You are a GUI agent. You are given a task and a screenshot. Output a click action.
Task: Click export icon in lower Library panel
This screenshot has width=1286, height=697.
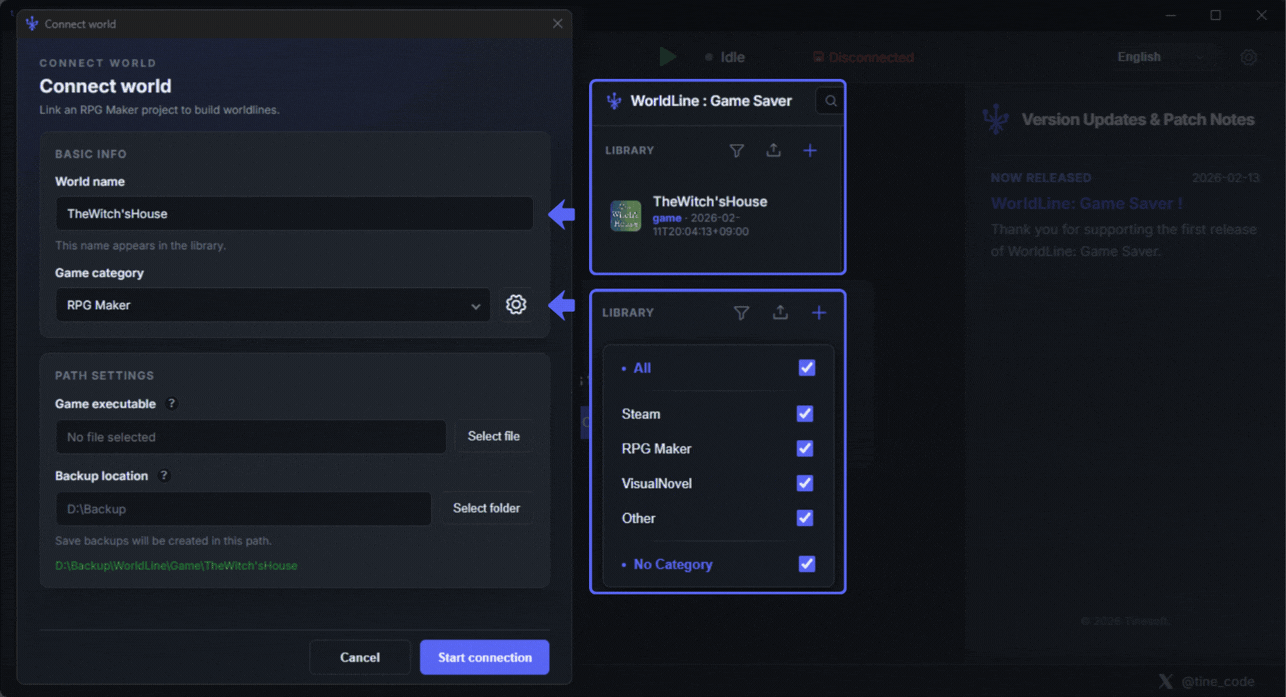coord(780,313)
